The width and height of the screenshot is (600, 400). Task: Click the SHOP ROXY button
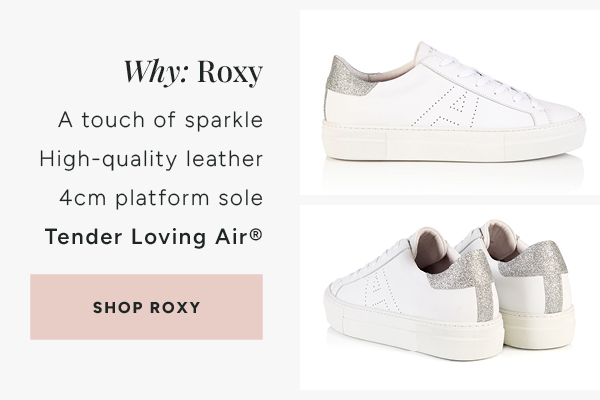147,307
